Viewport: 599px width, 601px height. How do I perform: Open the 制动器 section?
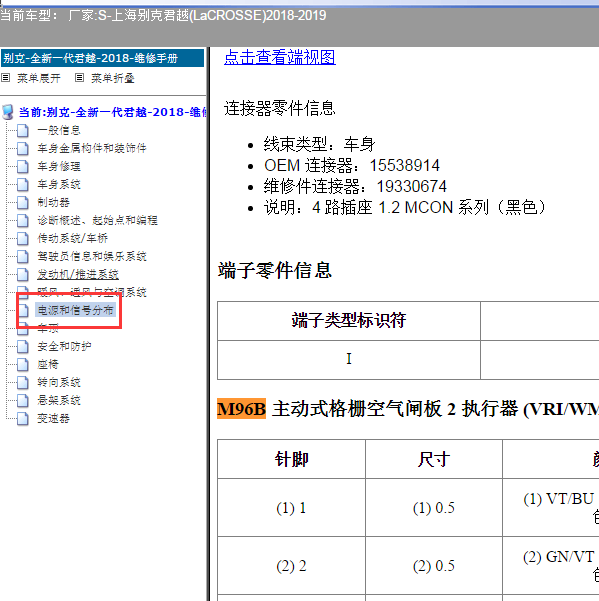53,202
